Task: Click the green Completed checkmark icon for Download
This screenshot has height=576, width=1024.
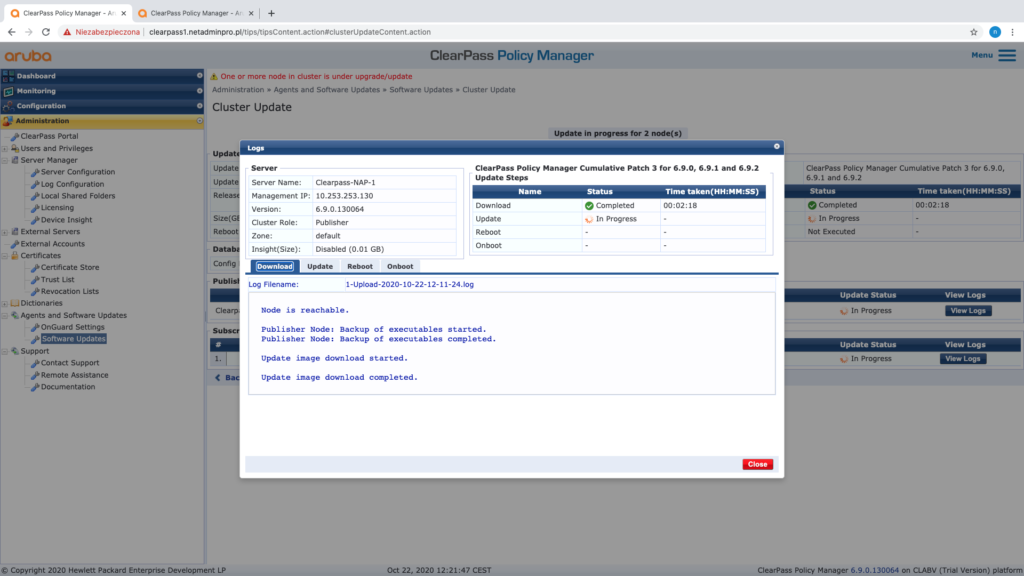Action: coord(590,205)
